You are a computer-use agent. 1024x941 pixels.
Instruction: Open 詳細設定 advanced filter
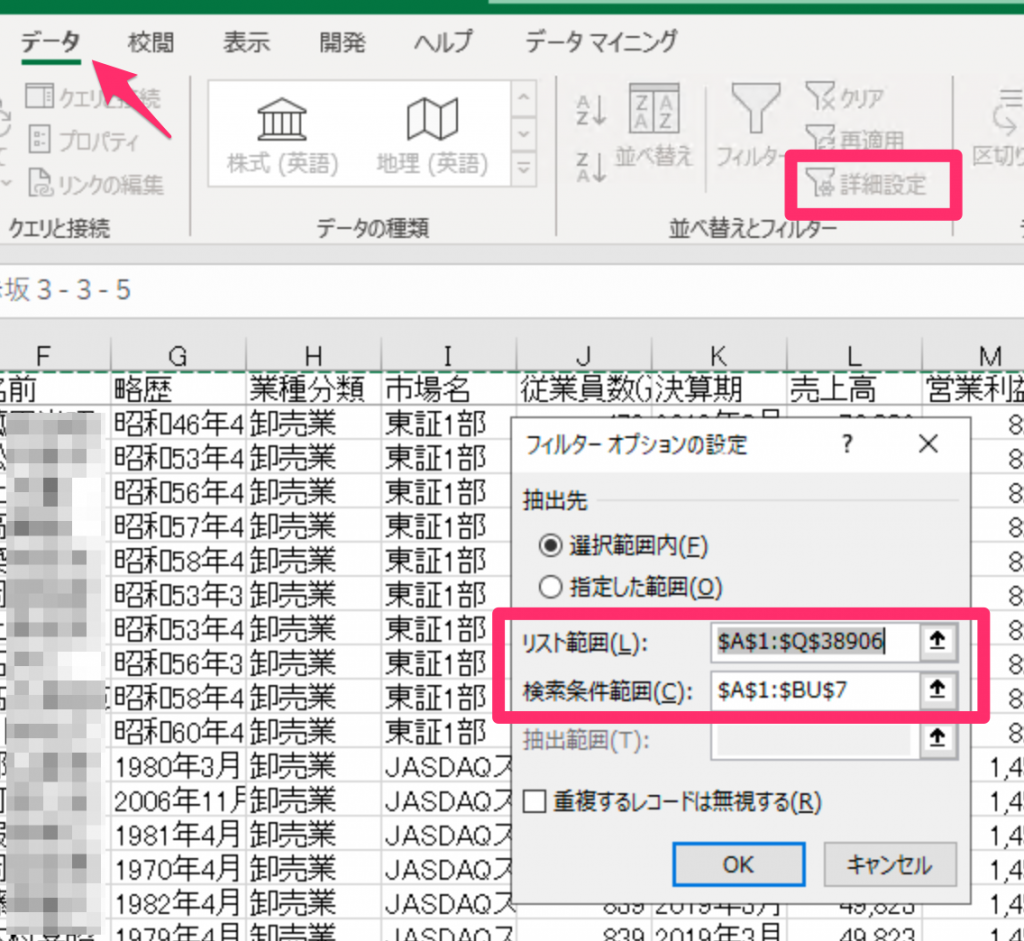[x=866, y=184]
